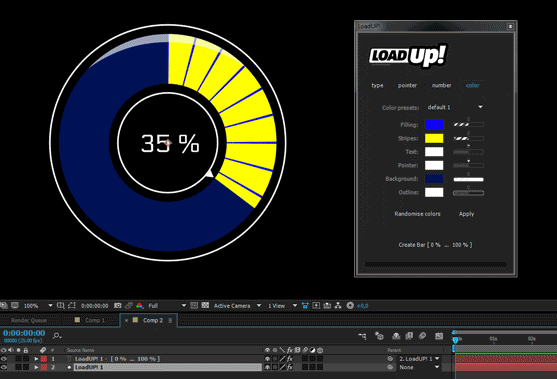The height and width of the screenshot is (379, 557).
Task: Hide layer 1 with its eye icon
Action: (4, 359)
